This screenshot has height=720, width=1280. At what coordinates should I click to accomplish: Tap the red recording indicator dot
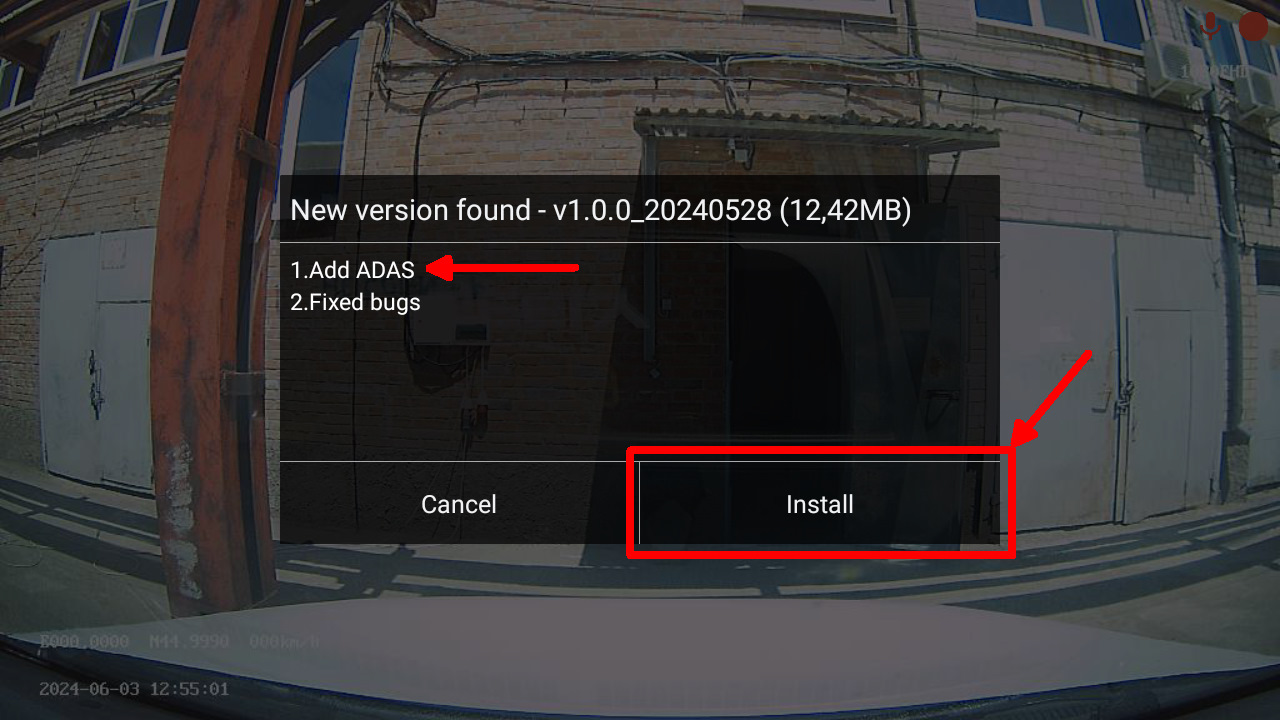[1253, 25]
